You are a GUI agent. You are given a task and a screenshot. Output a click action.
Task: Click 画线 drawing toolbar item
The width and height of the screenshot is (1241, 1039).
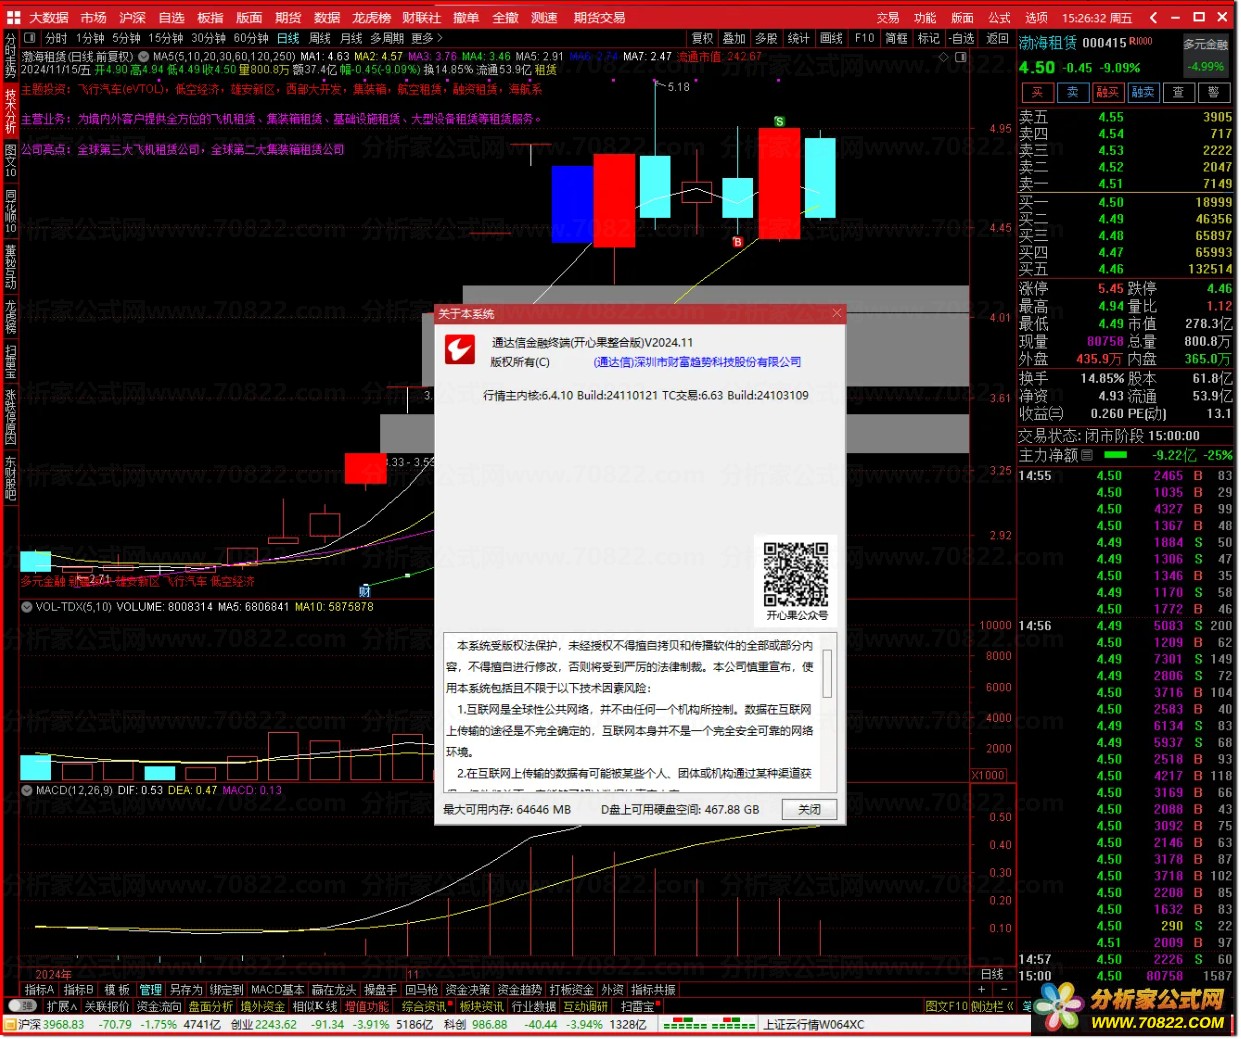pyautogui.click(x=831, y=38)
